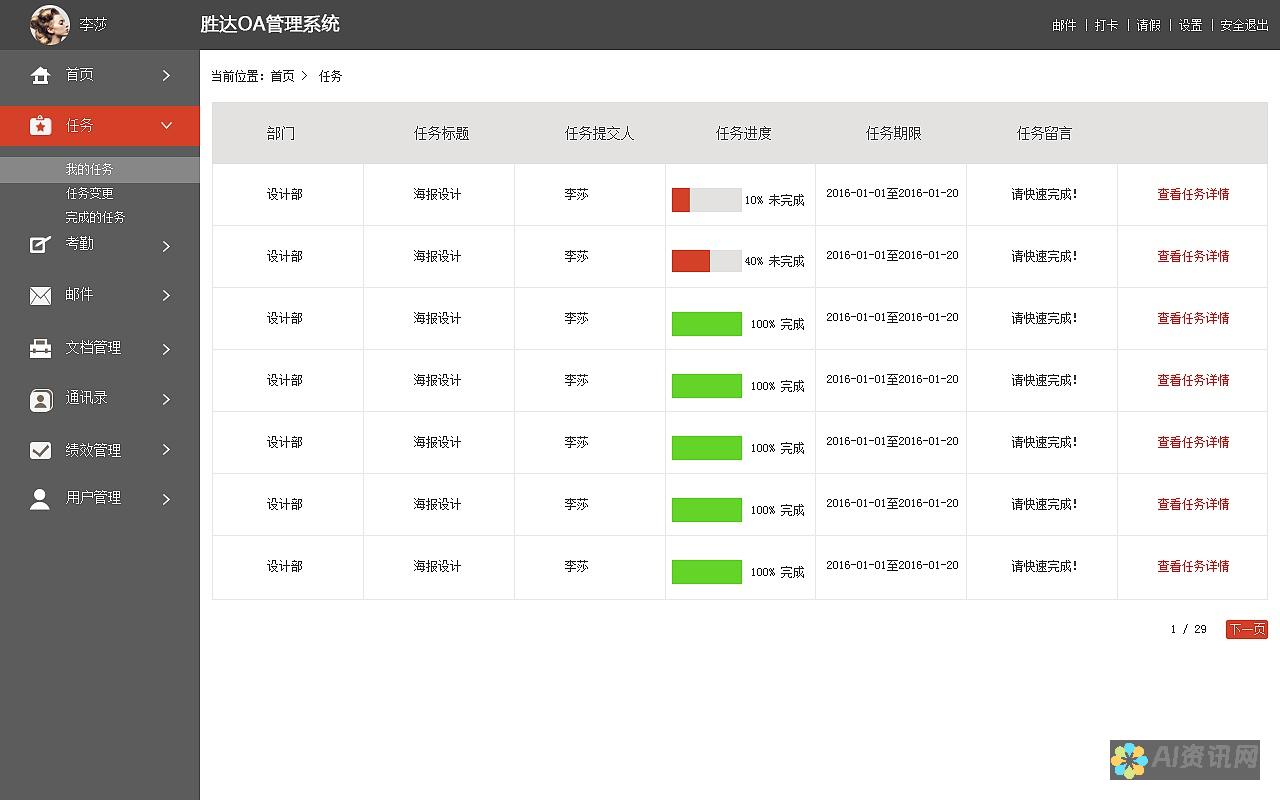Screen dimensions: 1280x800
Task: Click the 40% 未完成 status text
Action: pyautogui.click(x=774, y=261)
